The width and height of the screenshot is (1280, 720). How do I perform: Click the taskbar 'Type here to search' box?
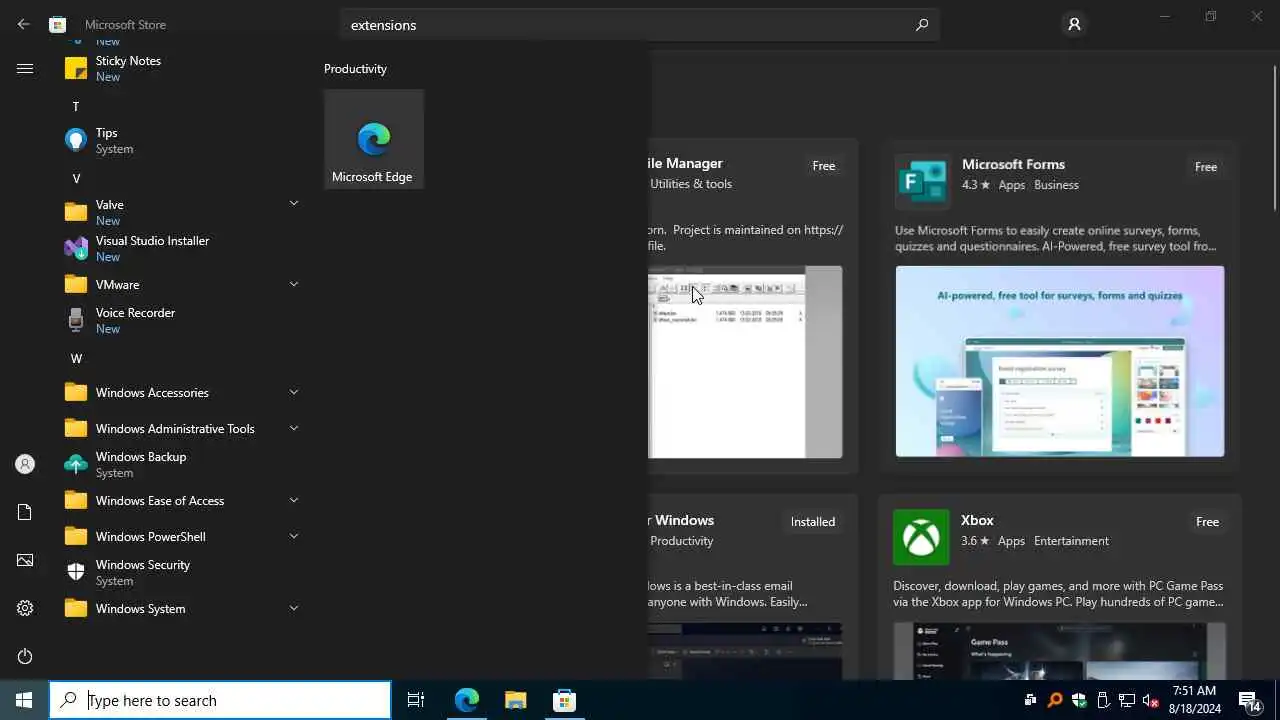tap(220, 700)
